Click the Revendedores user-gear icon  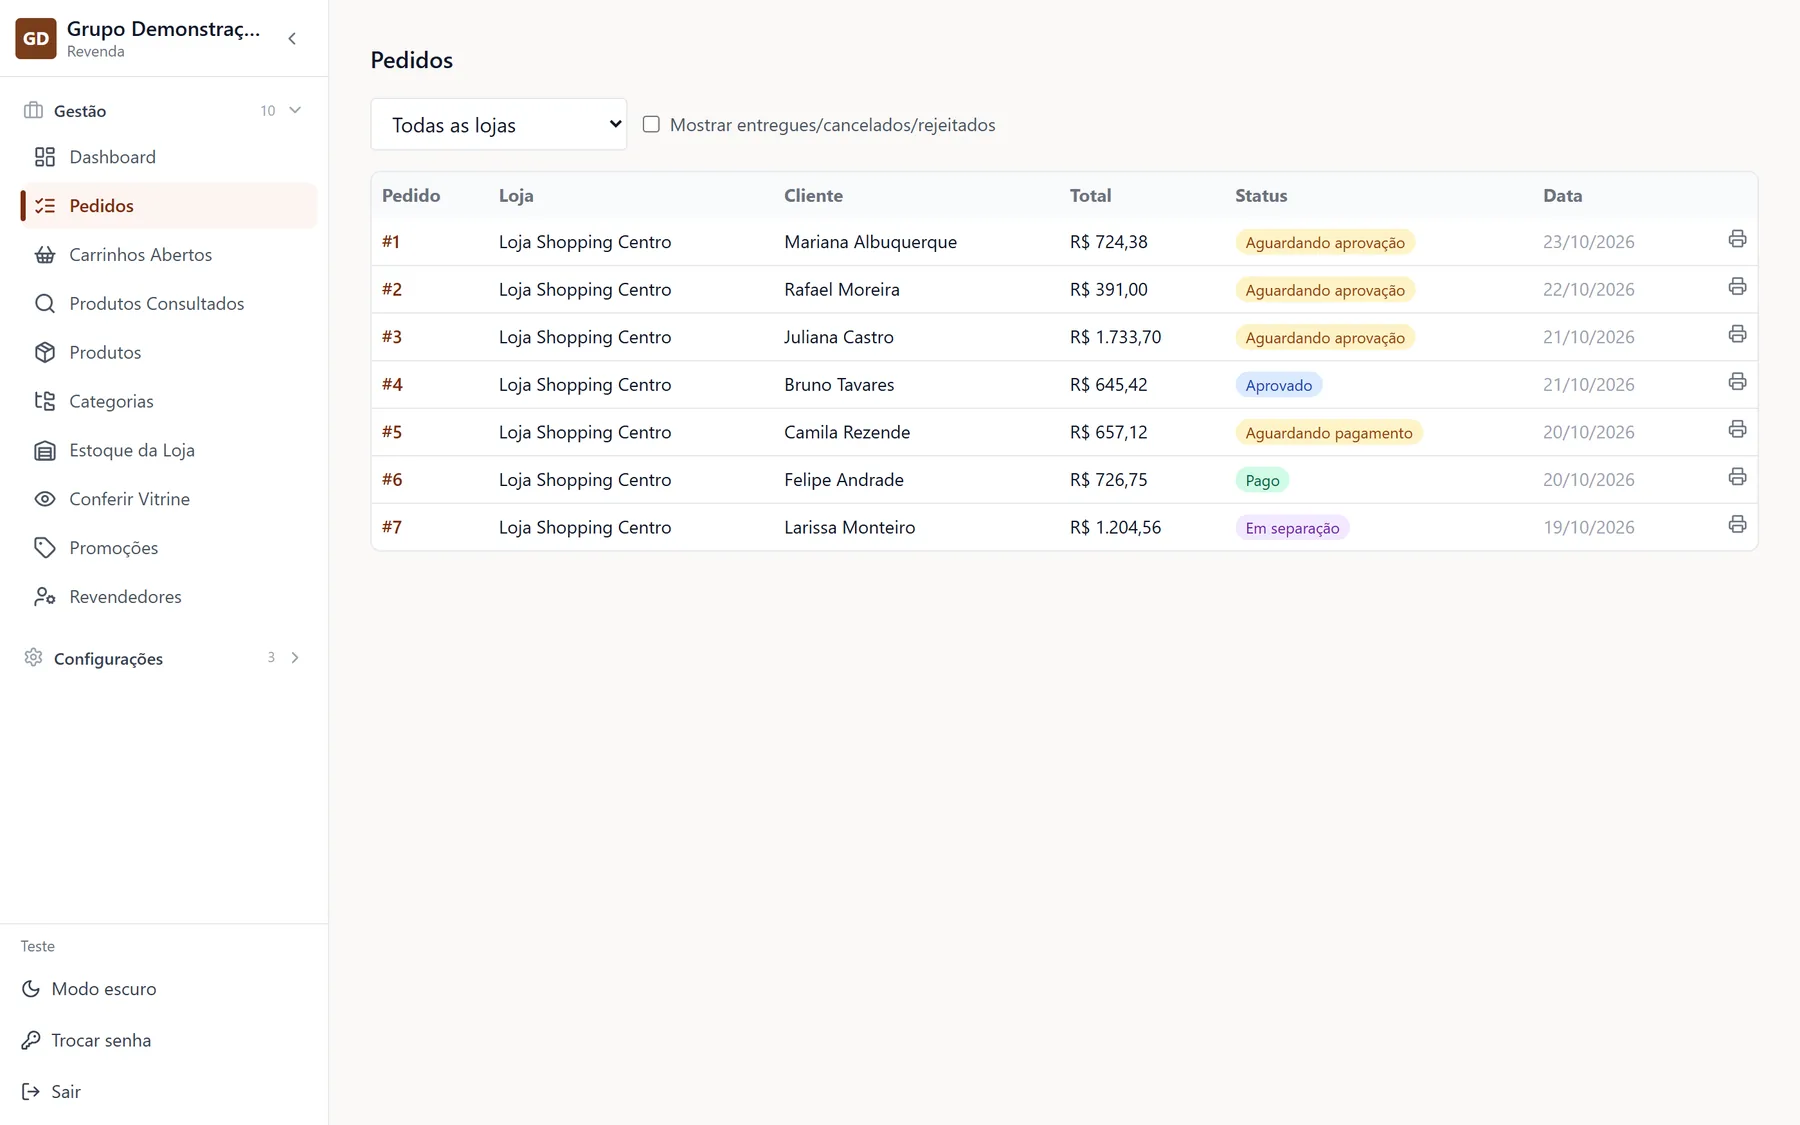point(45,597)
